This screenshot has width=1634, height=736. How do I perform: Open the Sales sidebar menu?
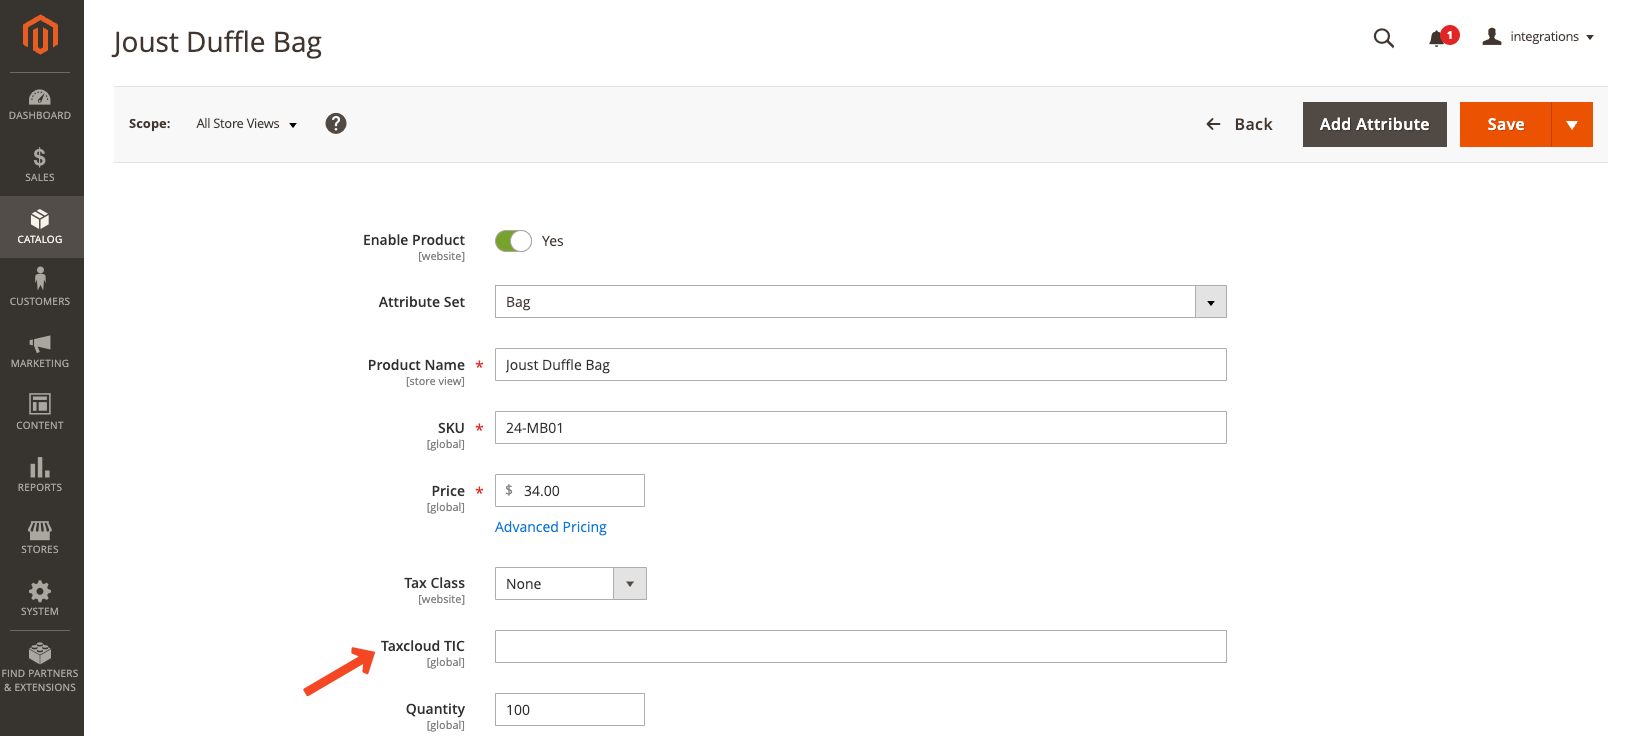[x=40, y=166]
